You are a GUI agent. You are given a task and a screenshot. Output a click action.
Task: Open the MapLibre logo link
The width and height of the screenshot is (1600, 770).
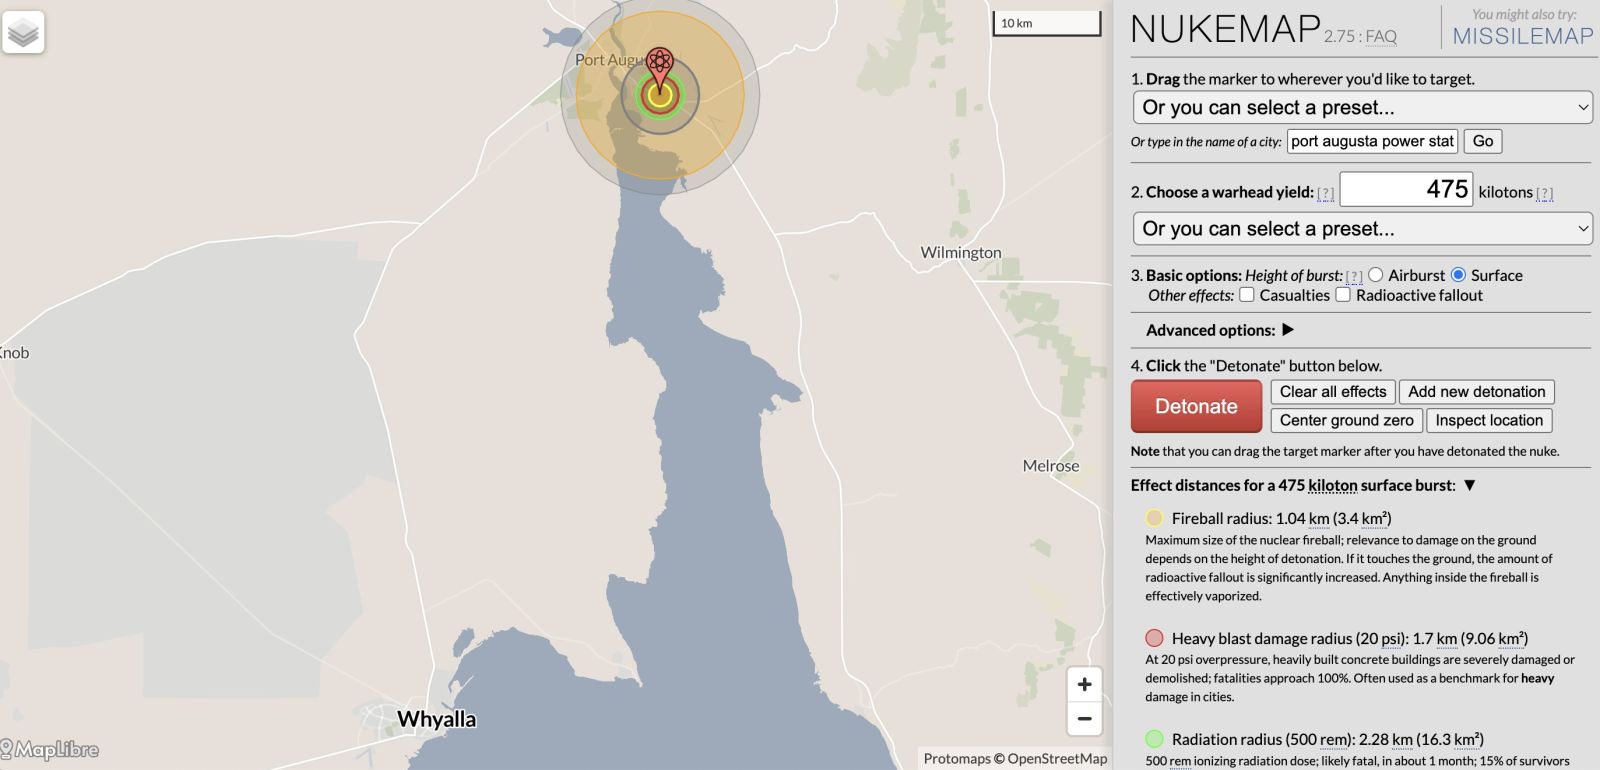[50, 749]
